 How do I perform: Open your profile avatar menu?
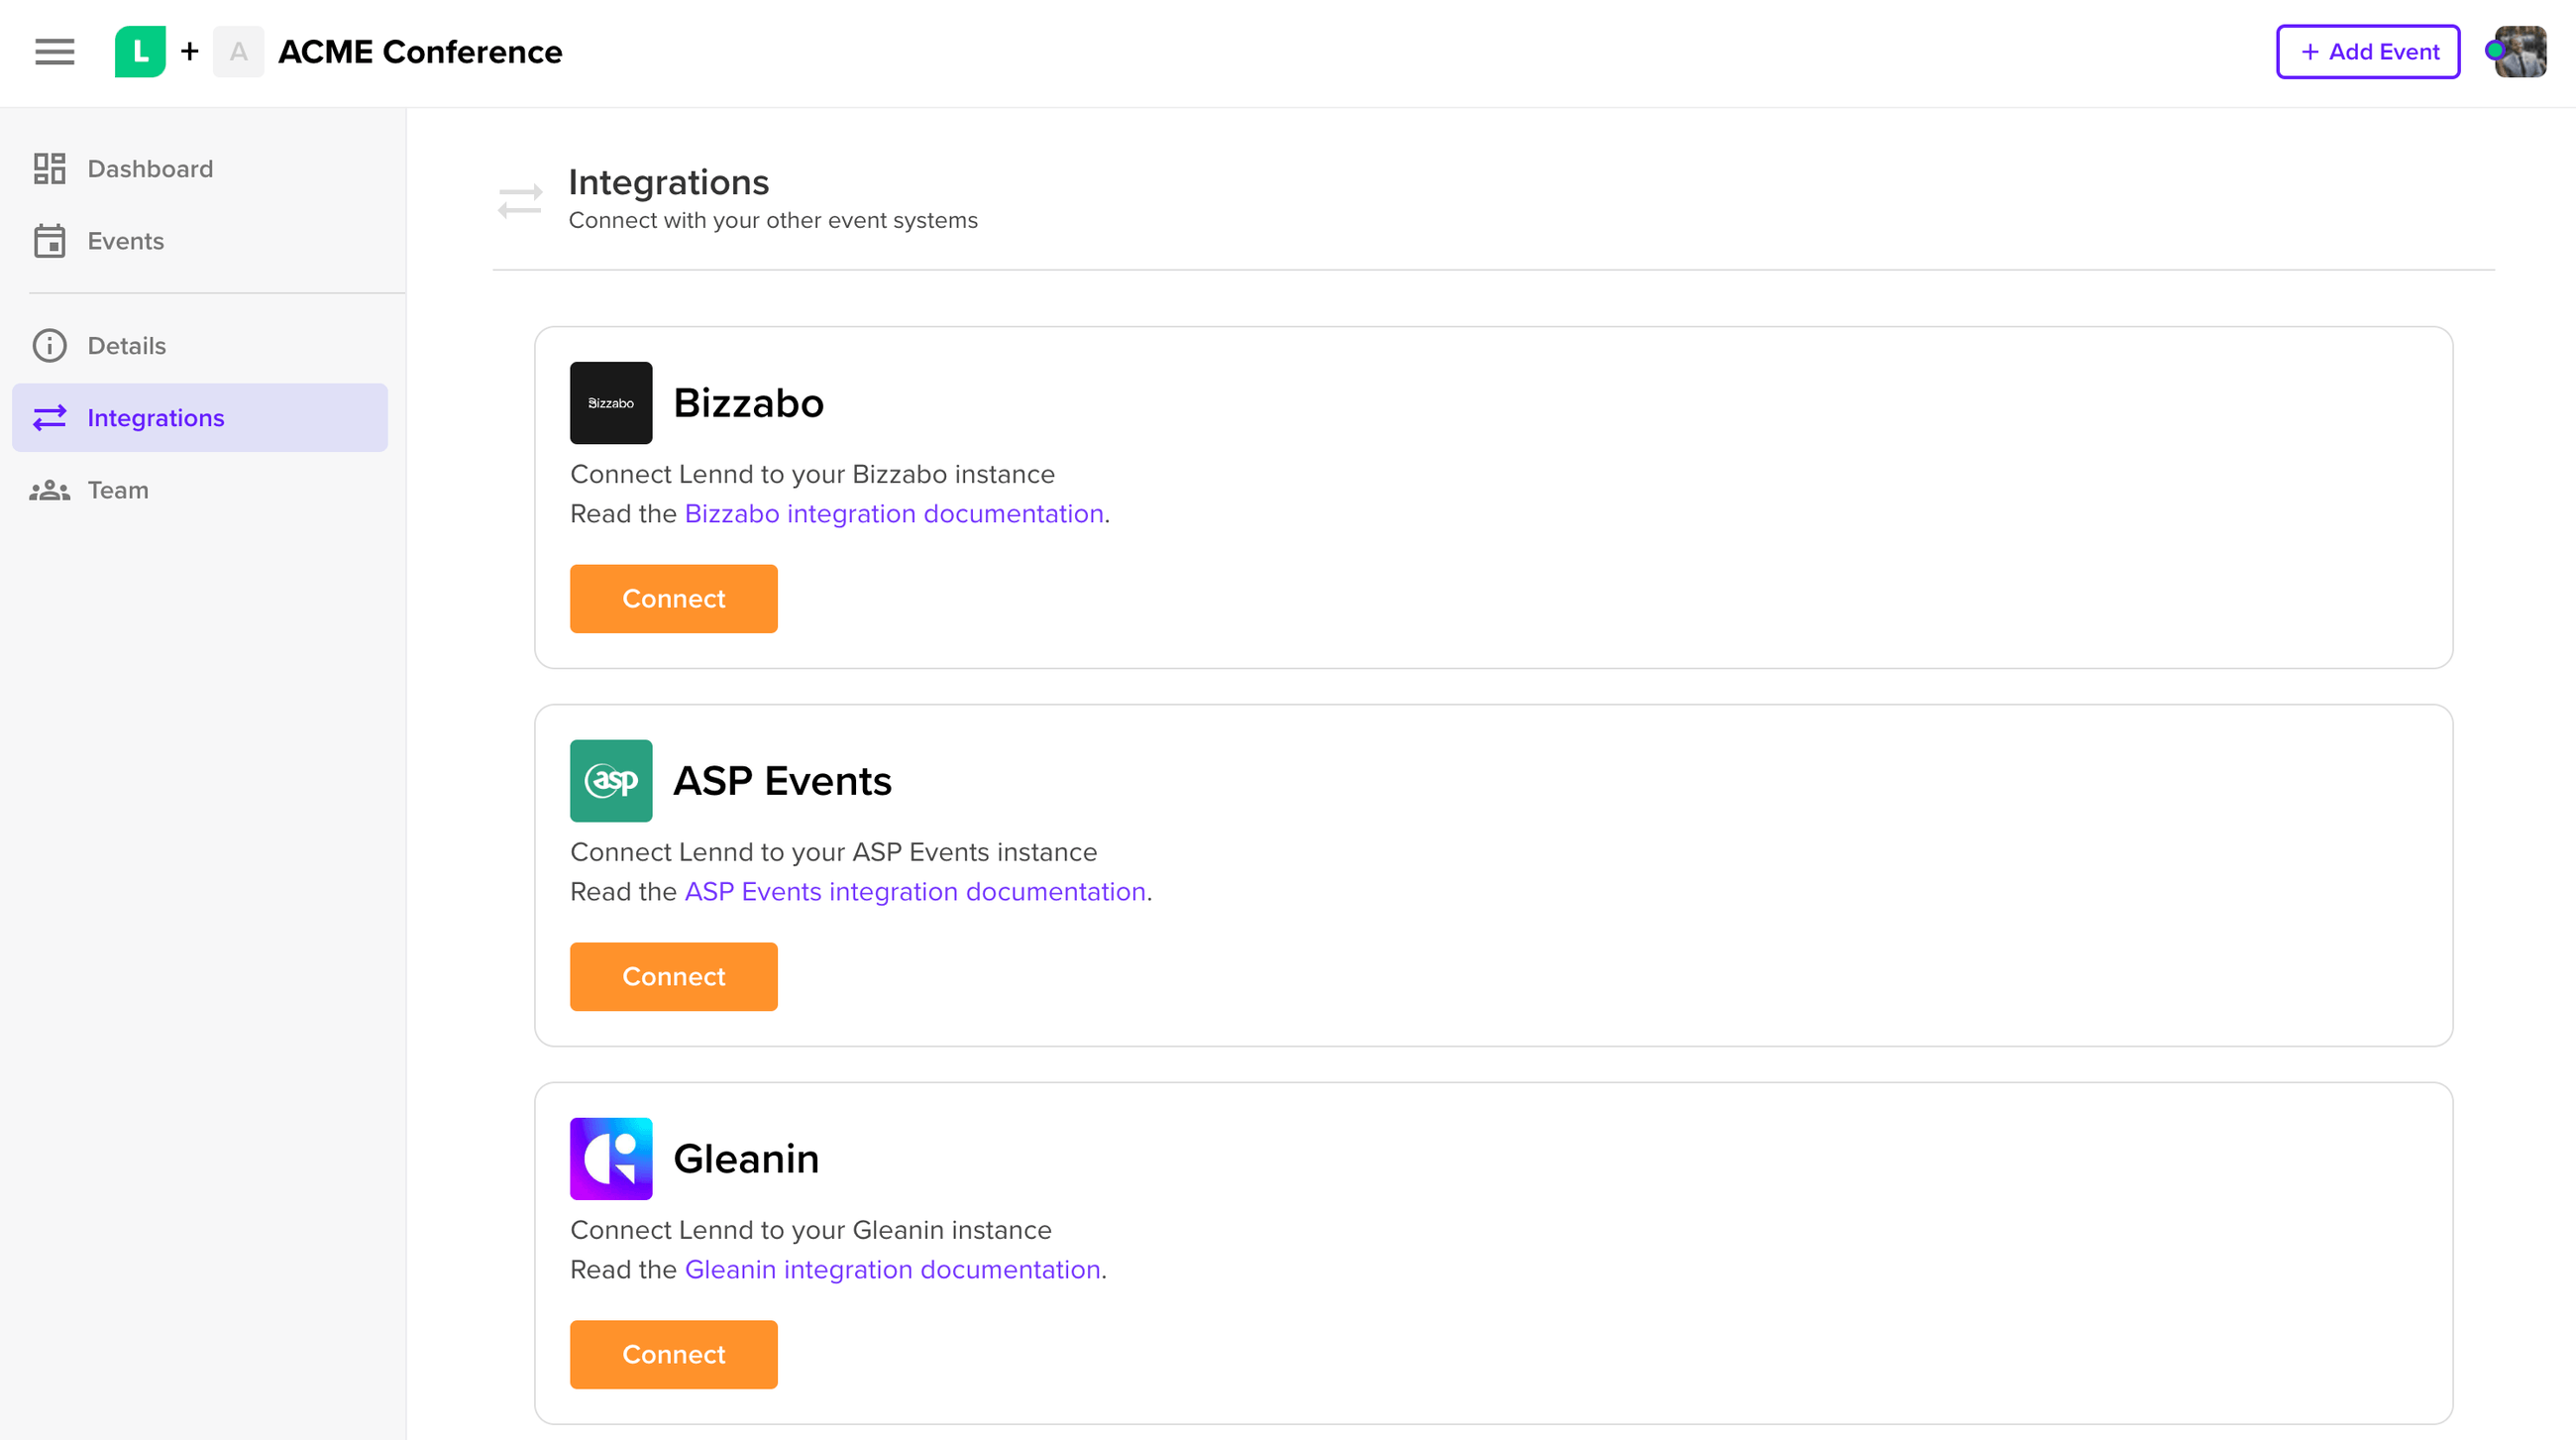pos(2517,52)
